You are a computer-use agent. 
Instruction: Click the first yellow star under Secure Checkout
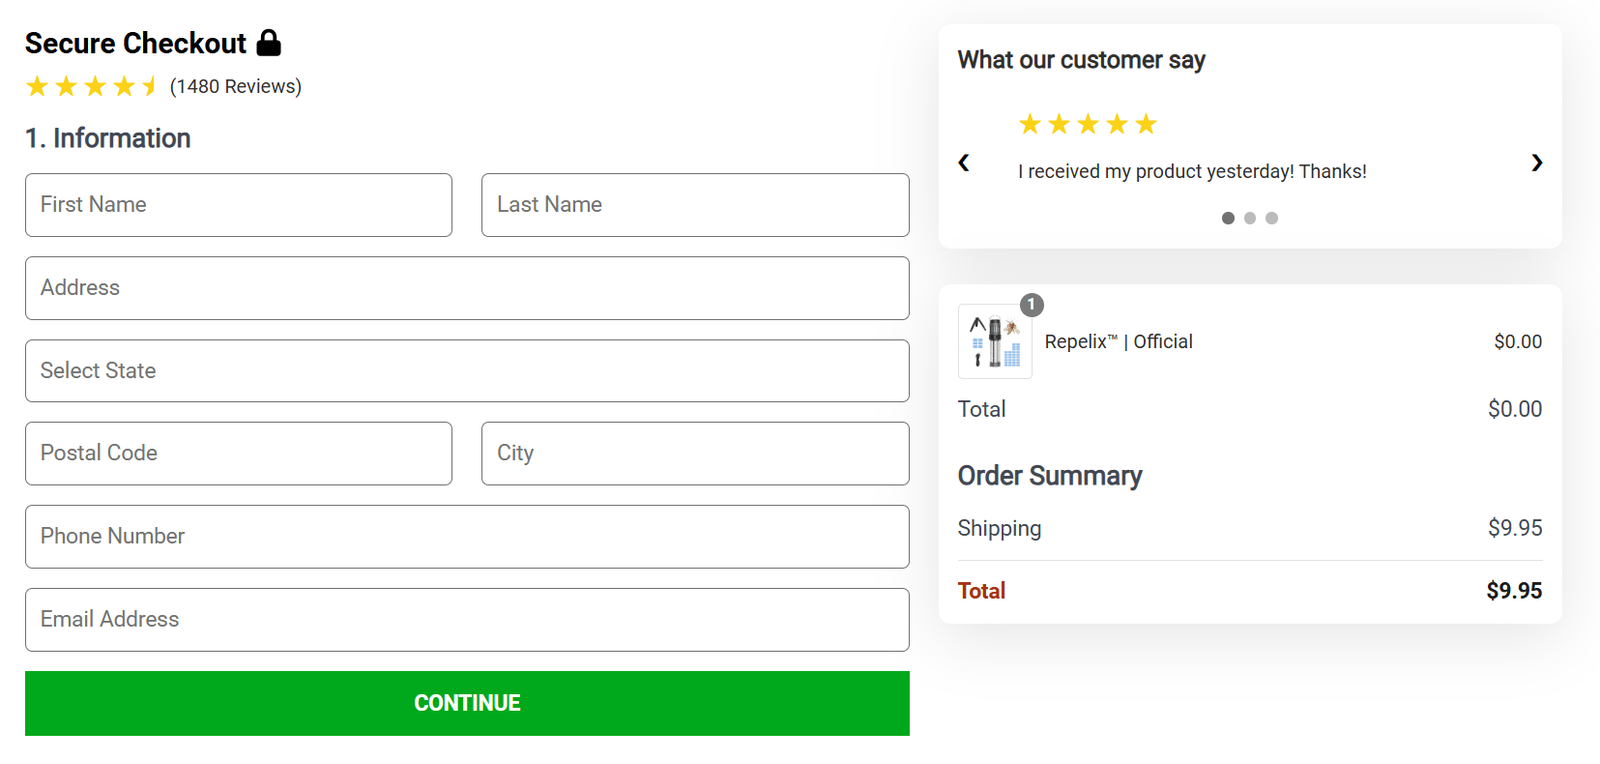37,86
